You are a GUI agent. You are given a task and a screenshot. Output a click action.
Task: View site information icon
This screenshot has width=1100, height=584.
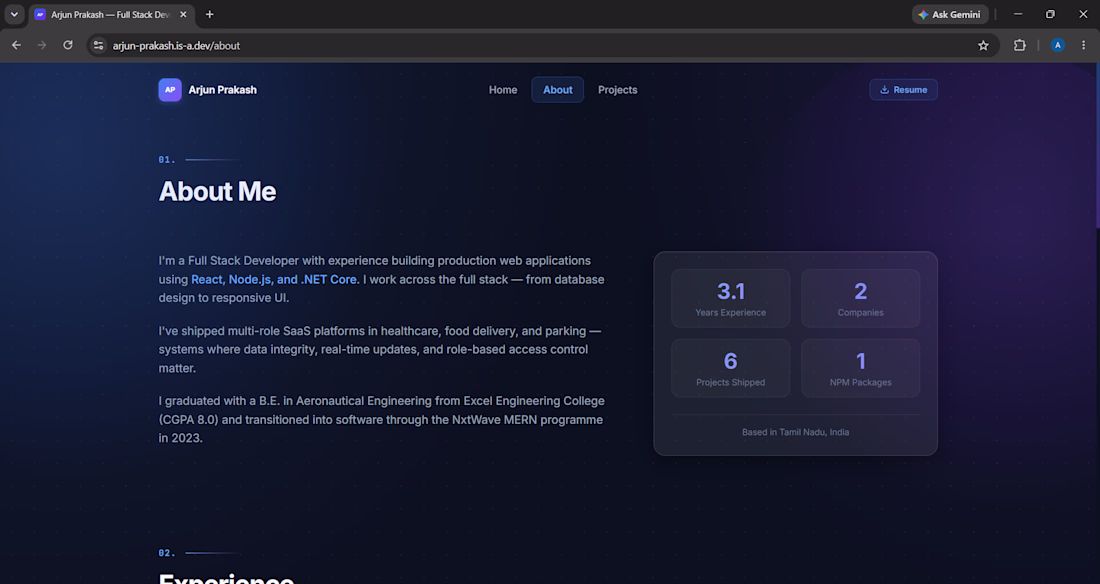click(x=98, y=45)
